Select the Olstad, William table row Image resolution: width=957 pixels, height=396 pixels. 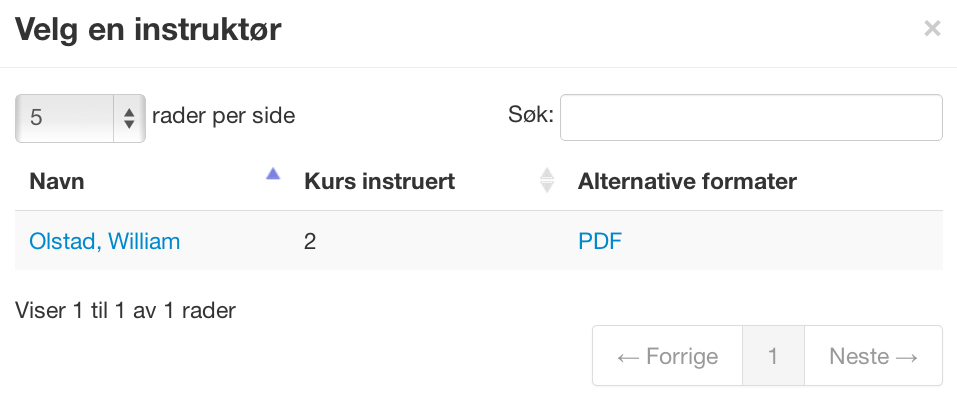(478, 241)
